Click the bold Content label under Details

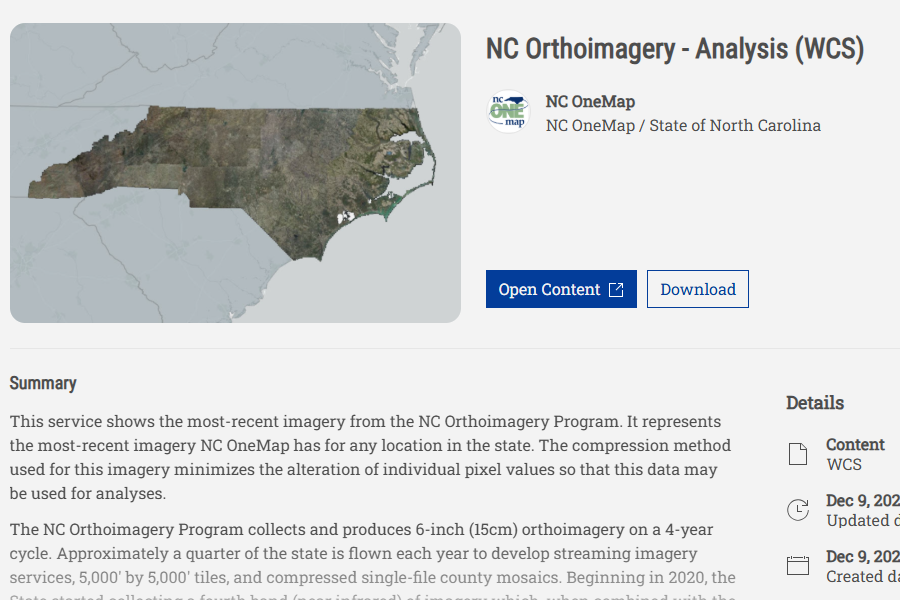pos(855,444)
